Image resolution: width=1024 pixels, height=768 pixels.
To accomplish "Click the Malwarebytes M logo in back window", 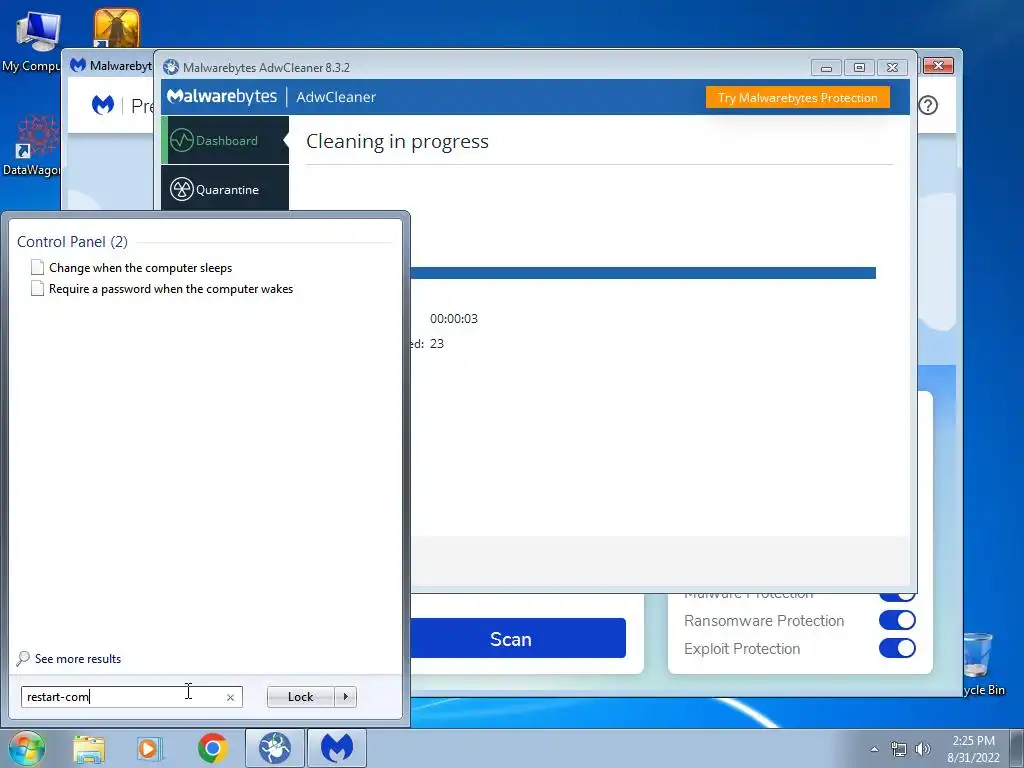I will [x=103, y=104].
